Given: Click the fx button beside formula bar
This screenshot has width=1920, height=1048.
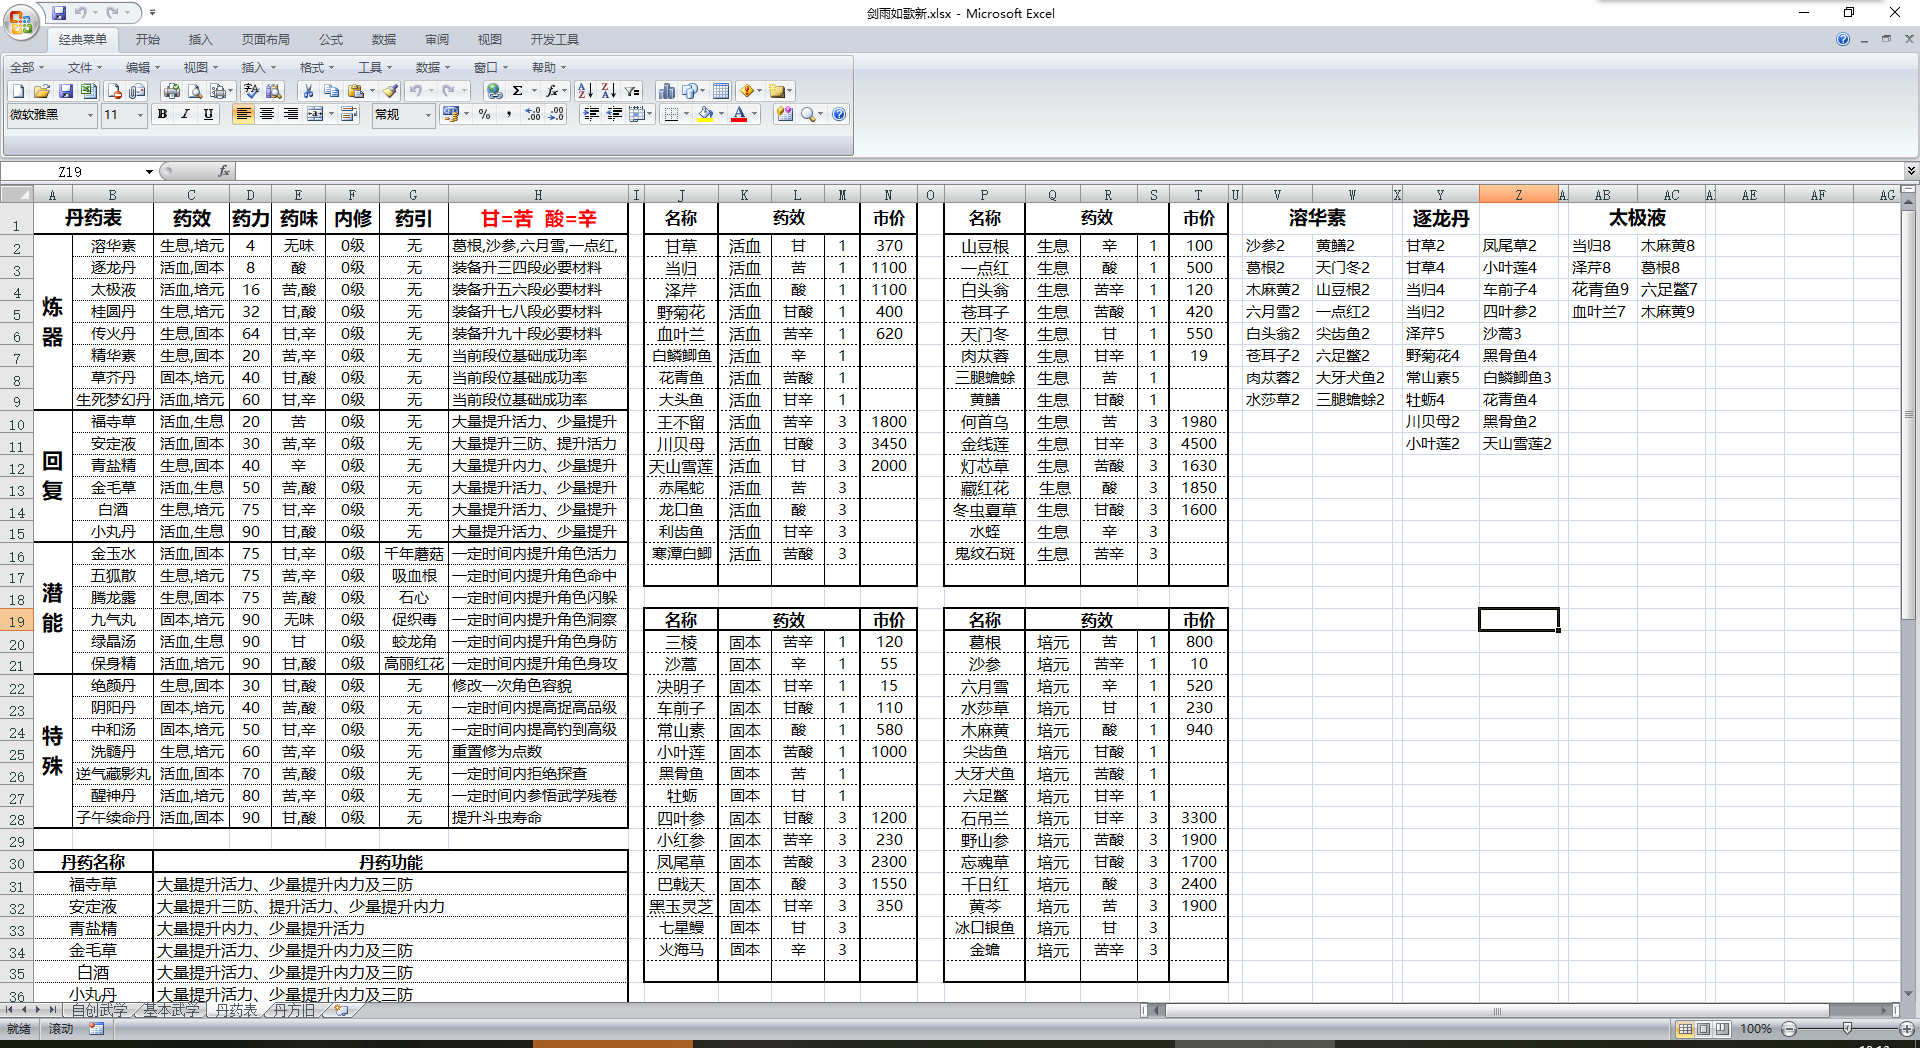Looking at the screenshot, I should point(224,171).
